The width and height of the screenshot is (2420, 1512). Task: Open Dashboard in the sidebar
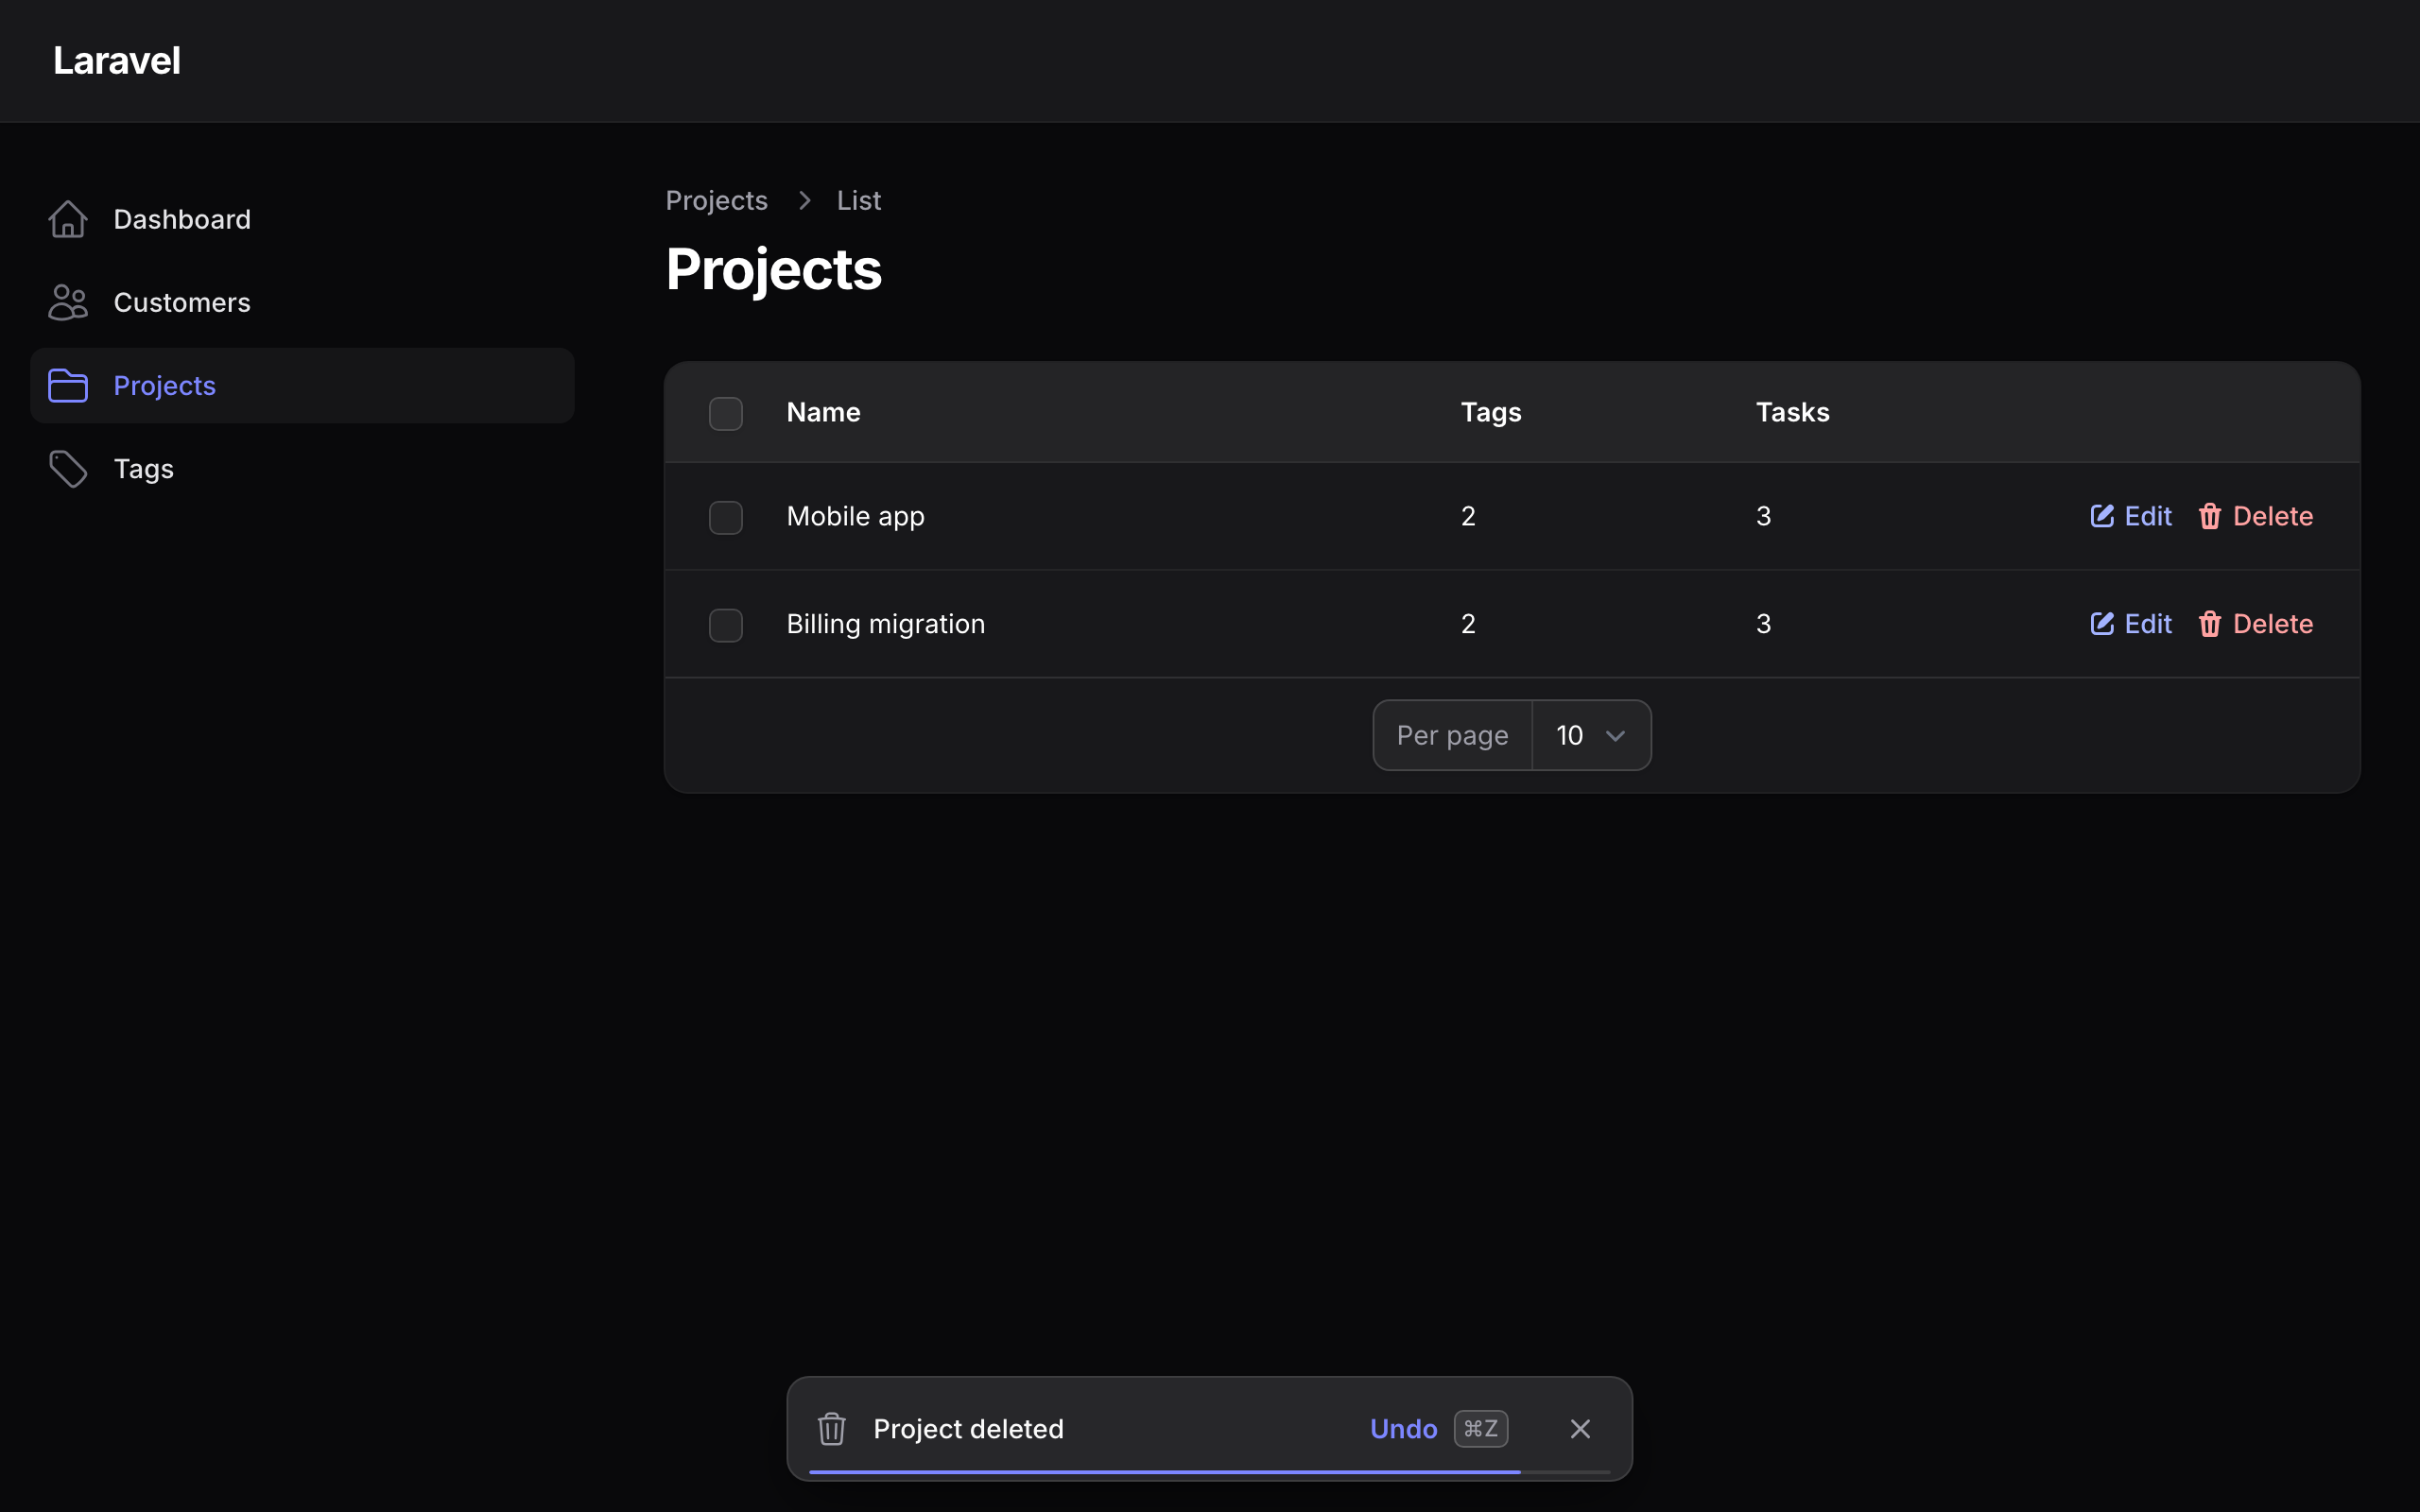(x=302, y=219)
